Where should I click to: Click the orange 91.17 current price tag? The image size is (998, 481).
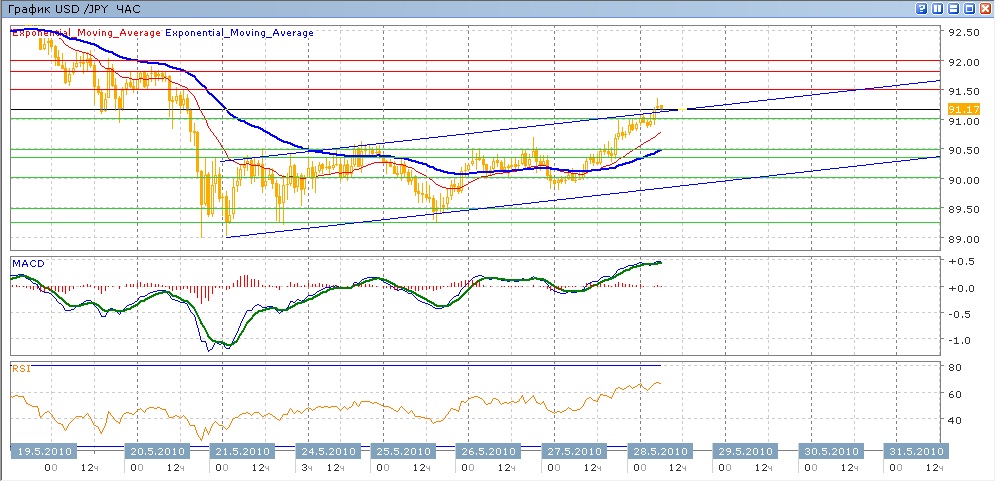962,108
